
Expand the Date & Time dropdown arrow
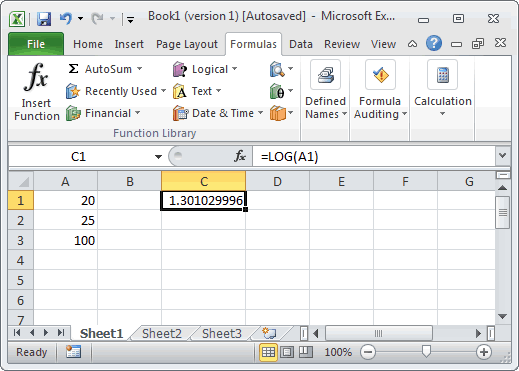point(260,113)
